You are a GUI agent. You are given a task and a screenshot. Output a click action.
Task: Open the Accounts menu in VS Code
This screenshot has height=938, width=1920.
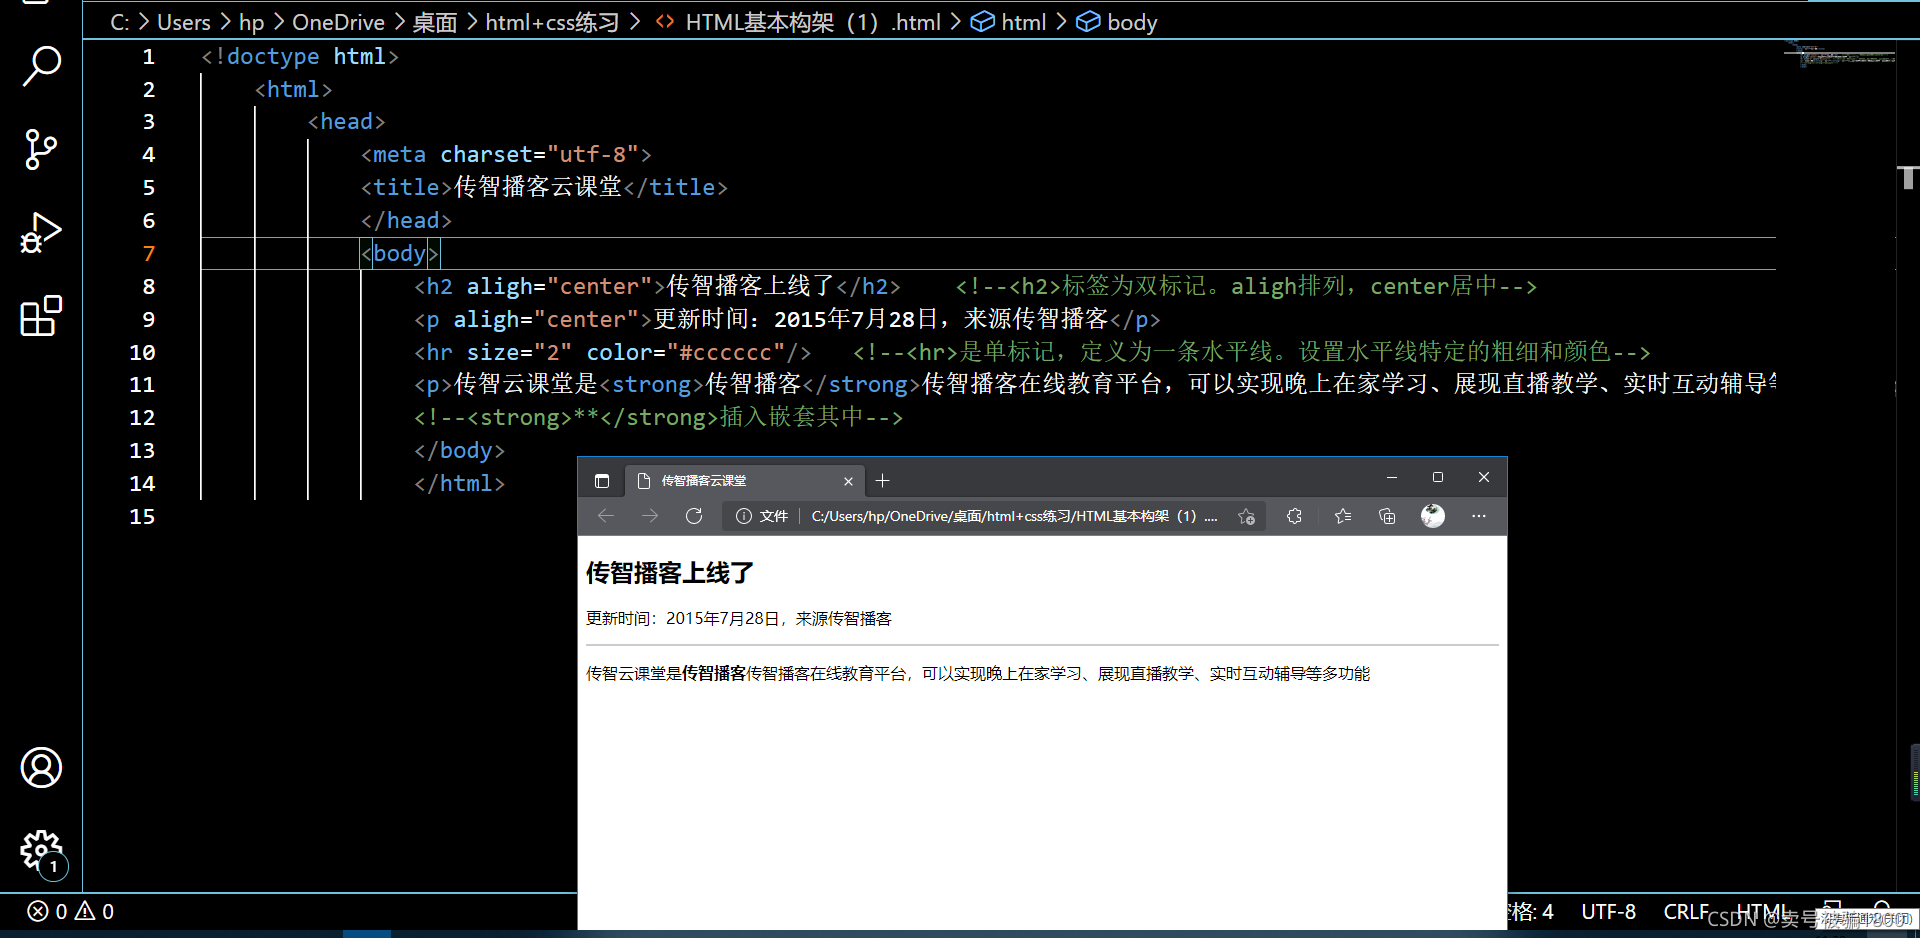[41, 768]
